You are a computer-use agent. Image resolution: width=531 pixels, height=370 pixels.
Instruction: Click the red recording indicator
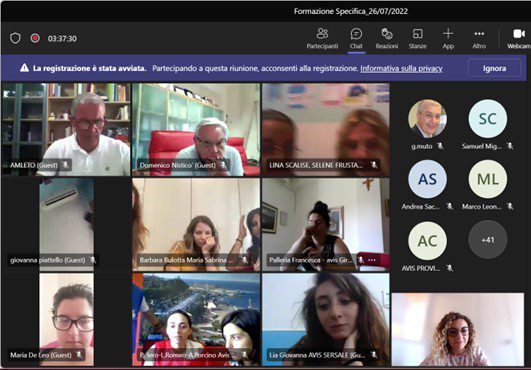click(35, 38)
